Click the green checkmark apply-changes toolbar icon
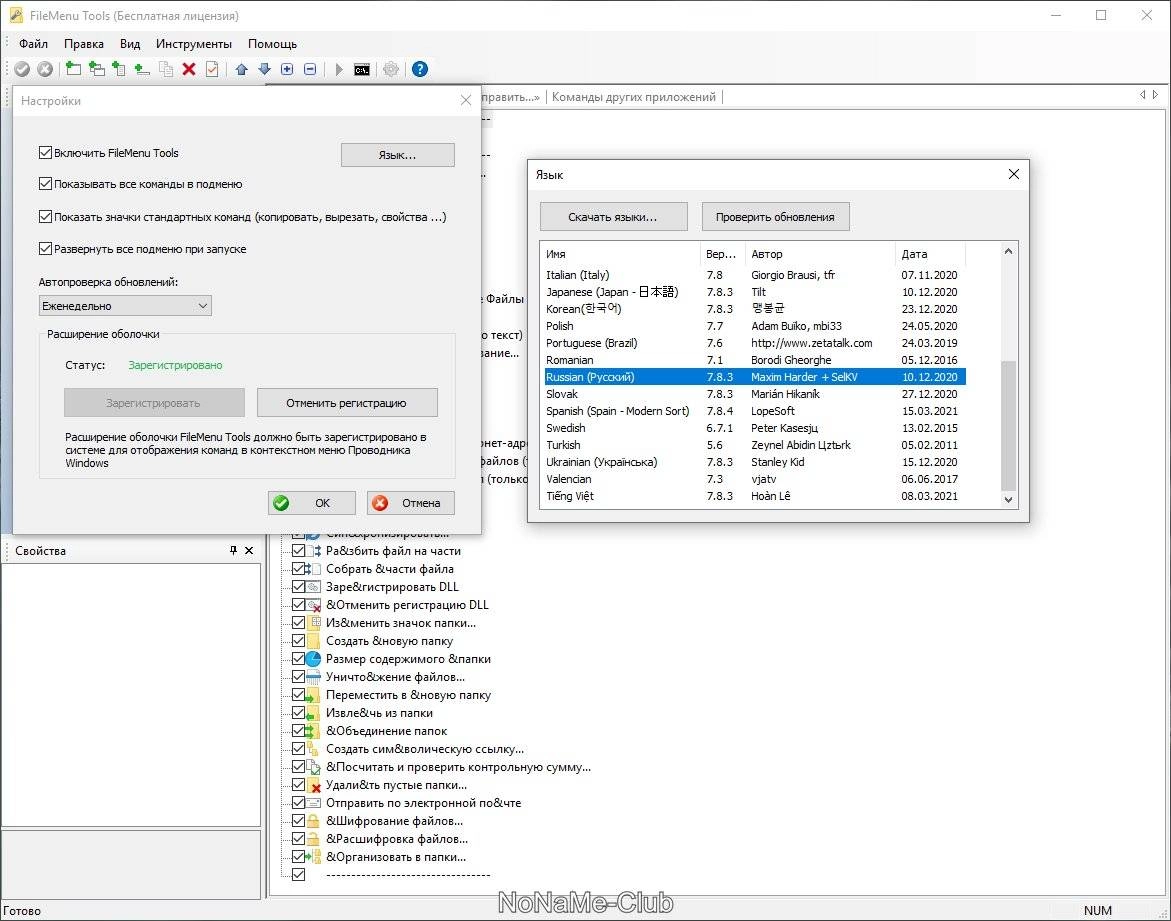1171x921 pixels. click(22, 69)
